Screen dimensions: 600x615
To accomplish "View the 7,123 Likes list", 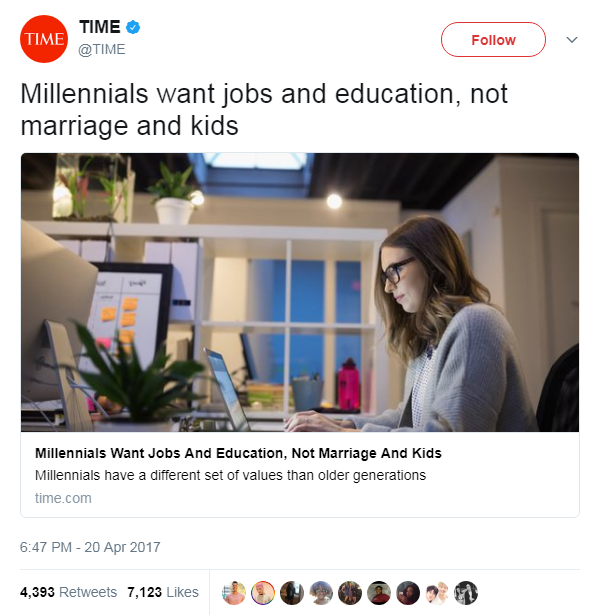I will pyautogui.click(x=163, y=592).
